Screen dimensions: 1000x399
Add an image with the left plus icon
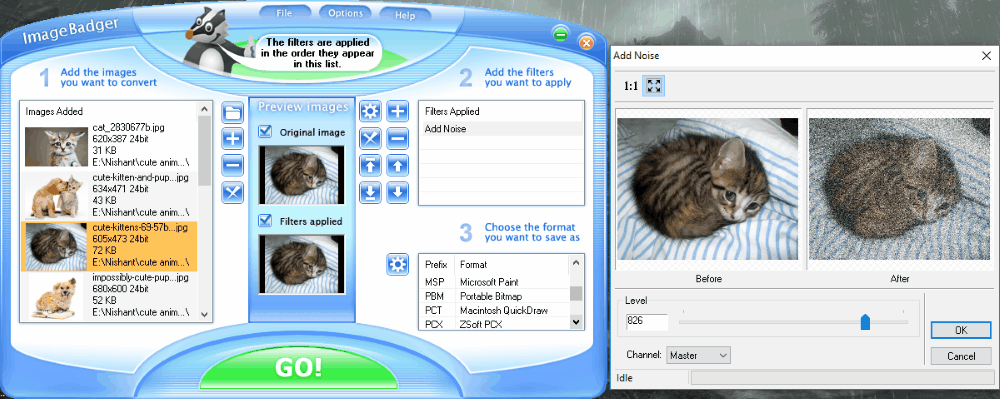(233, 138)
